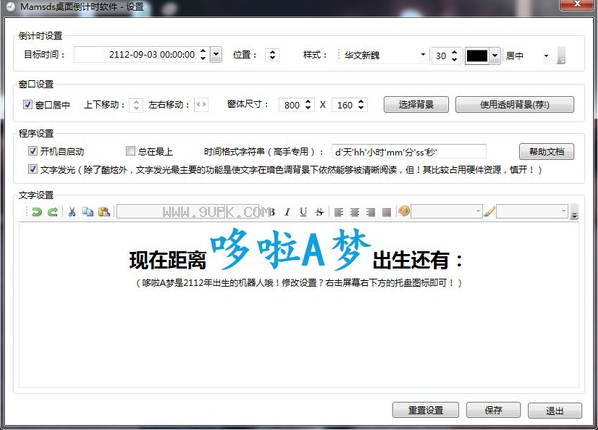
Task: Click the color palette icon in the text toolbar
Action: [403, 211]
